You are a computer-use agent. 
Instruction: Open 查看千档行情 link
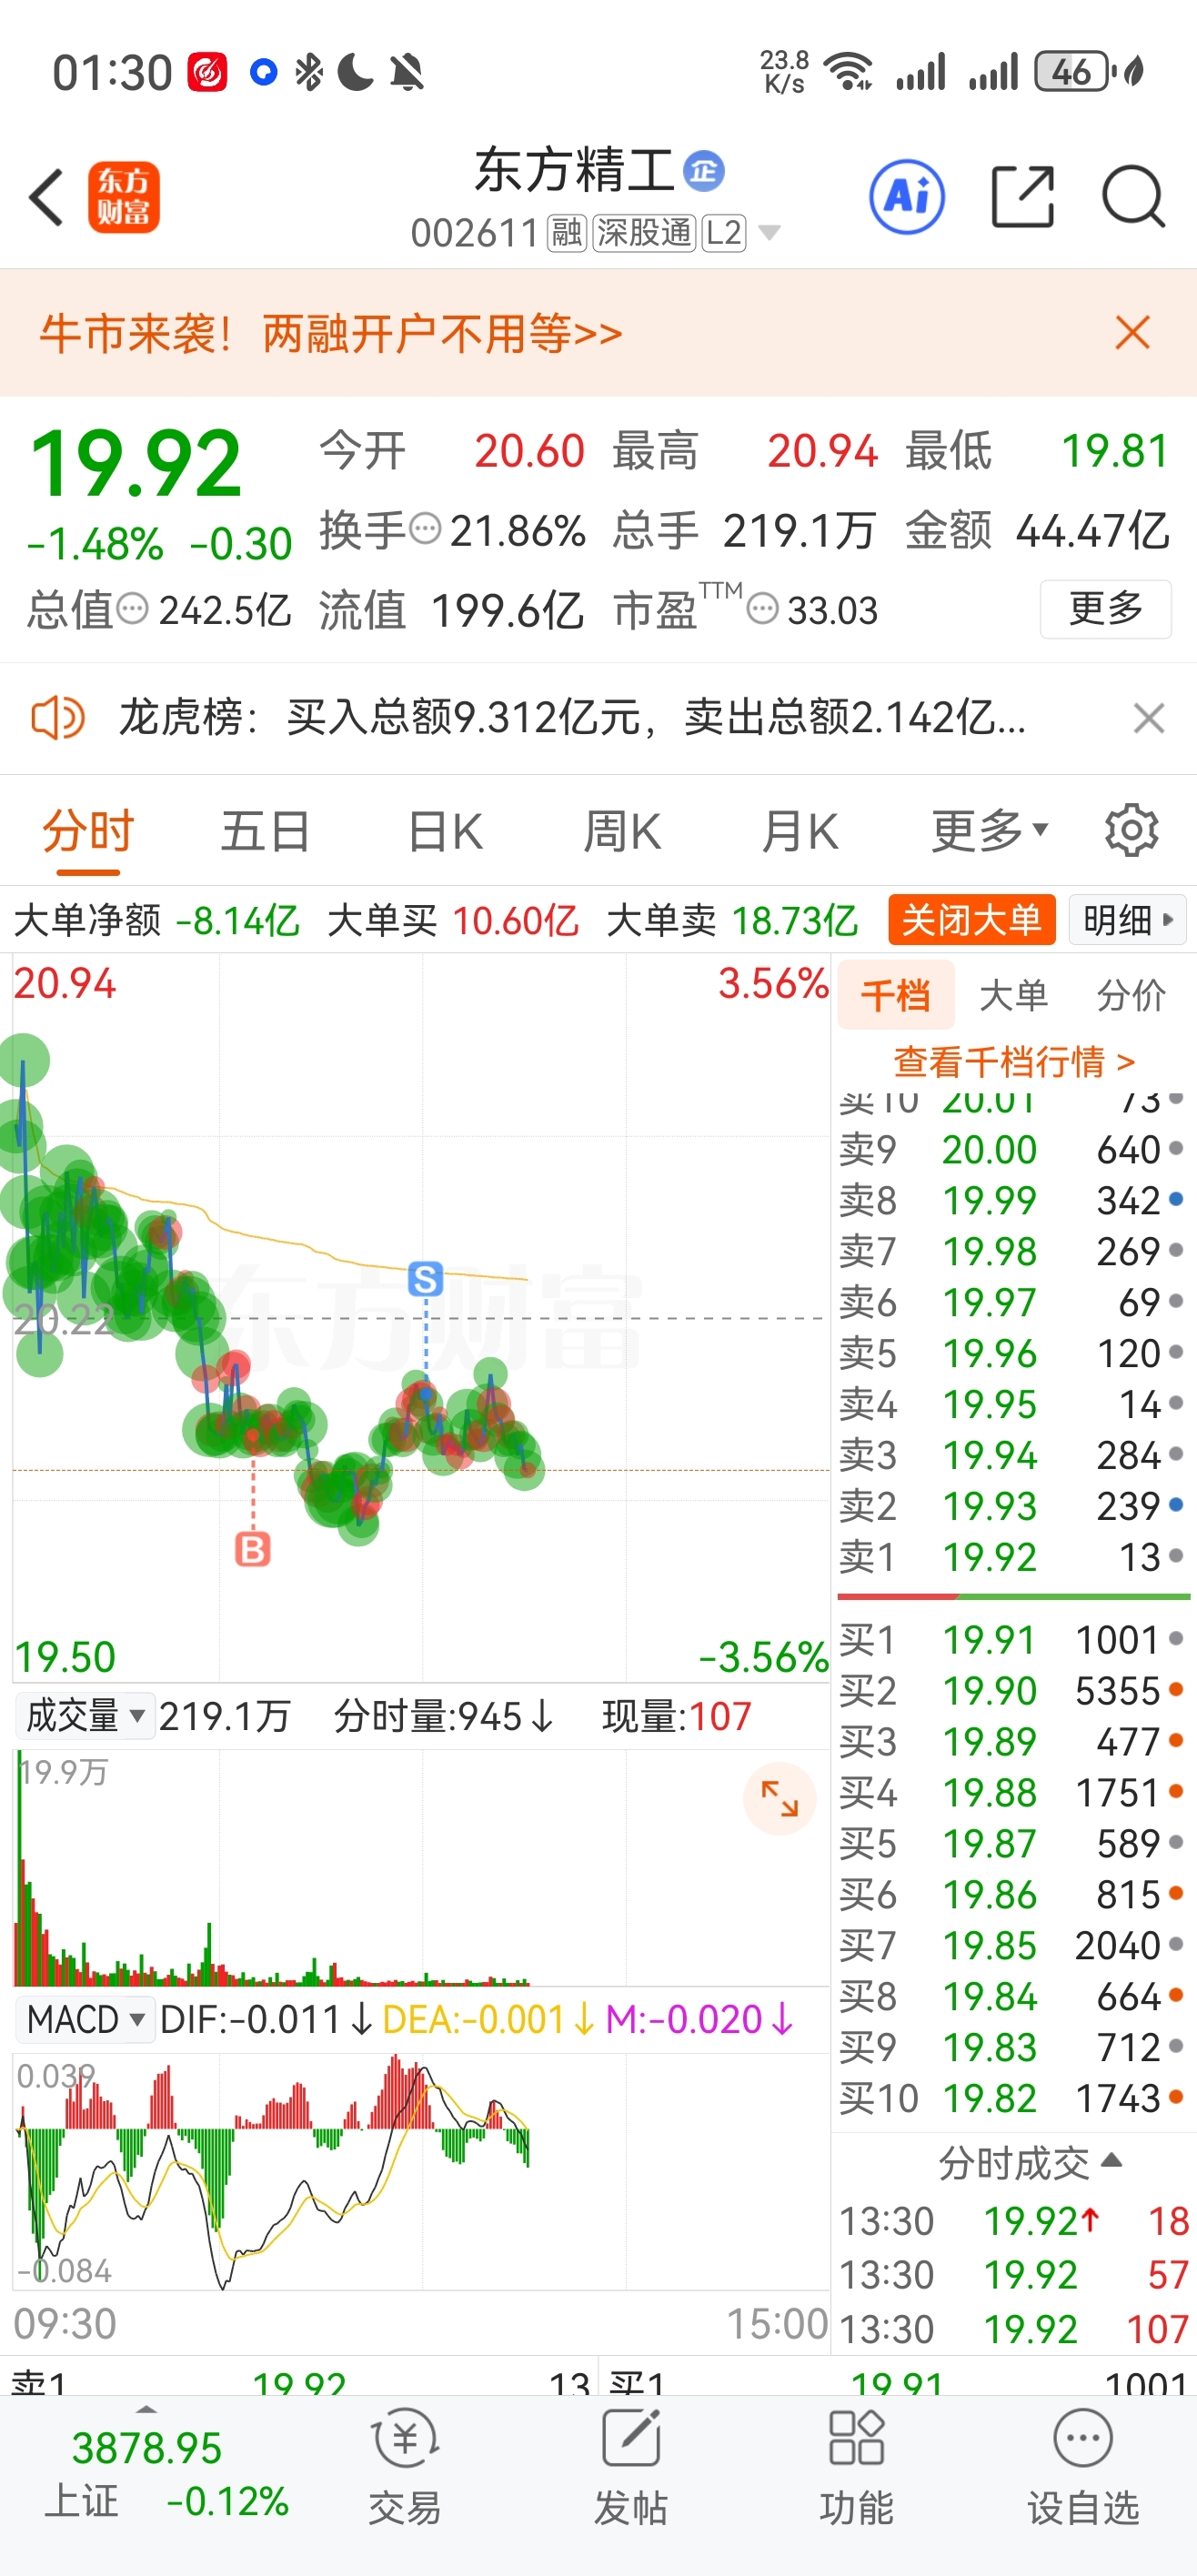click(1013, 1061)
